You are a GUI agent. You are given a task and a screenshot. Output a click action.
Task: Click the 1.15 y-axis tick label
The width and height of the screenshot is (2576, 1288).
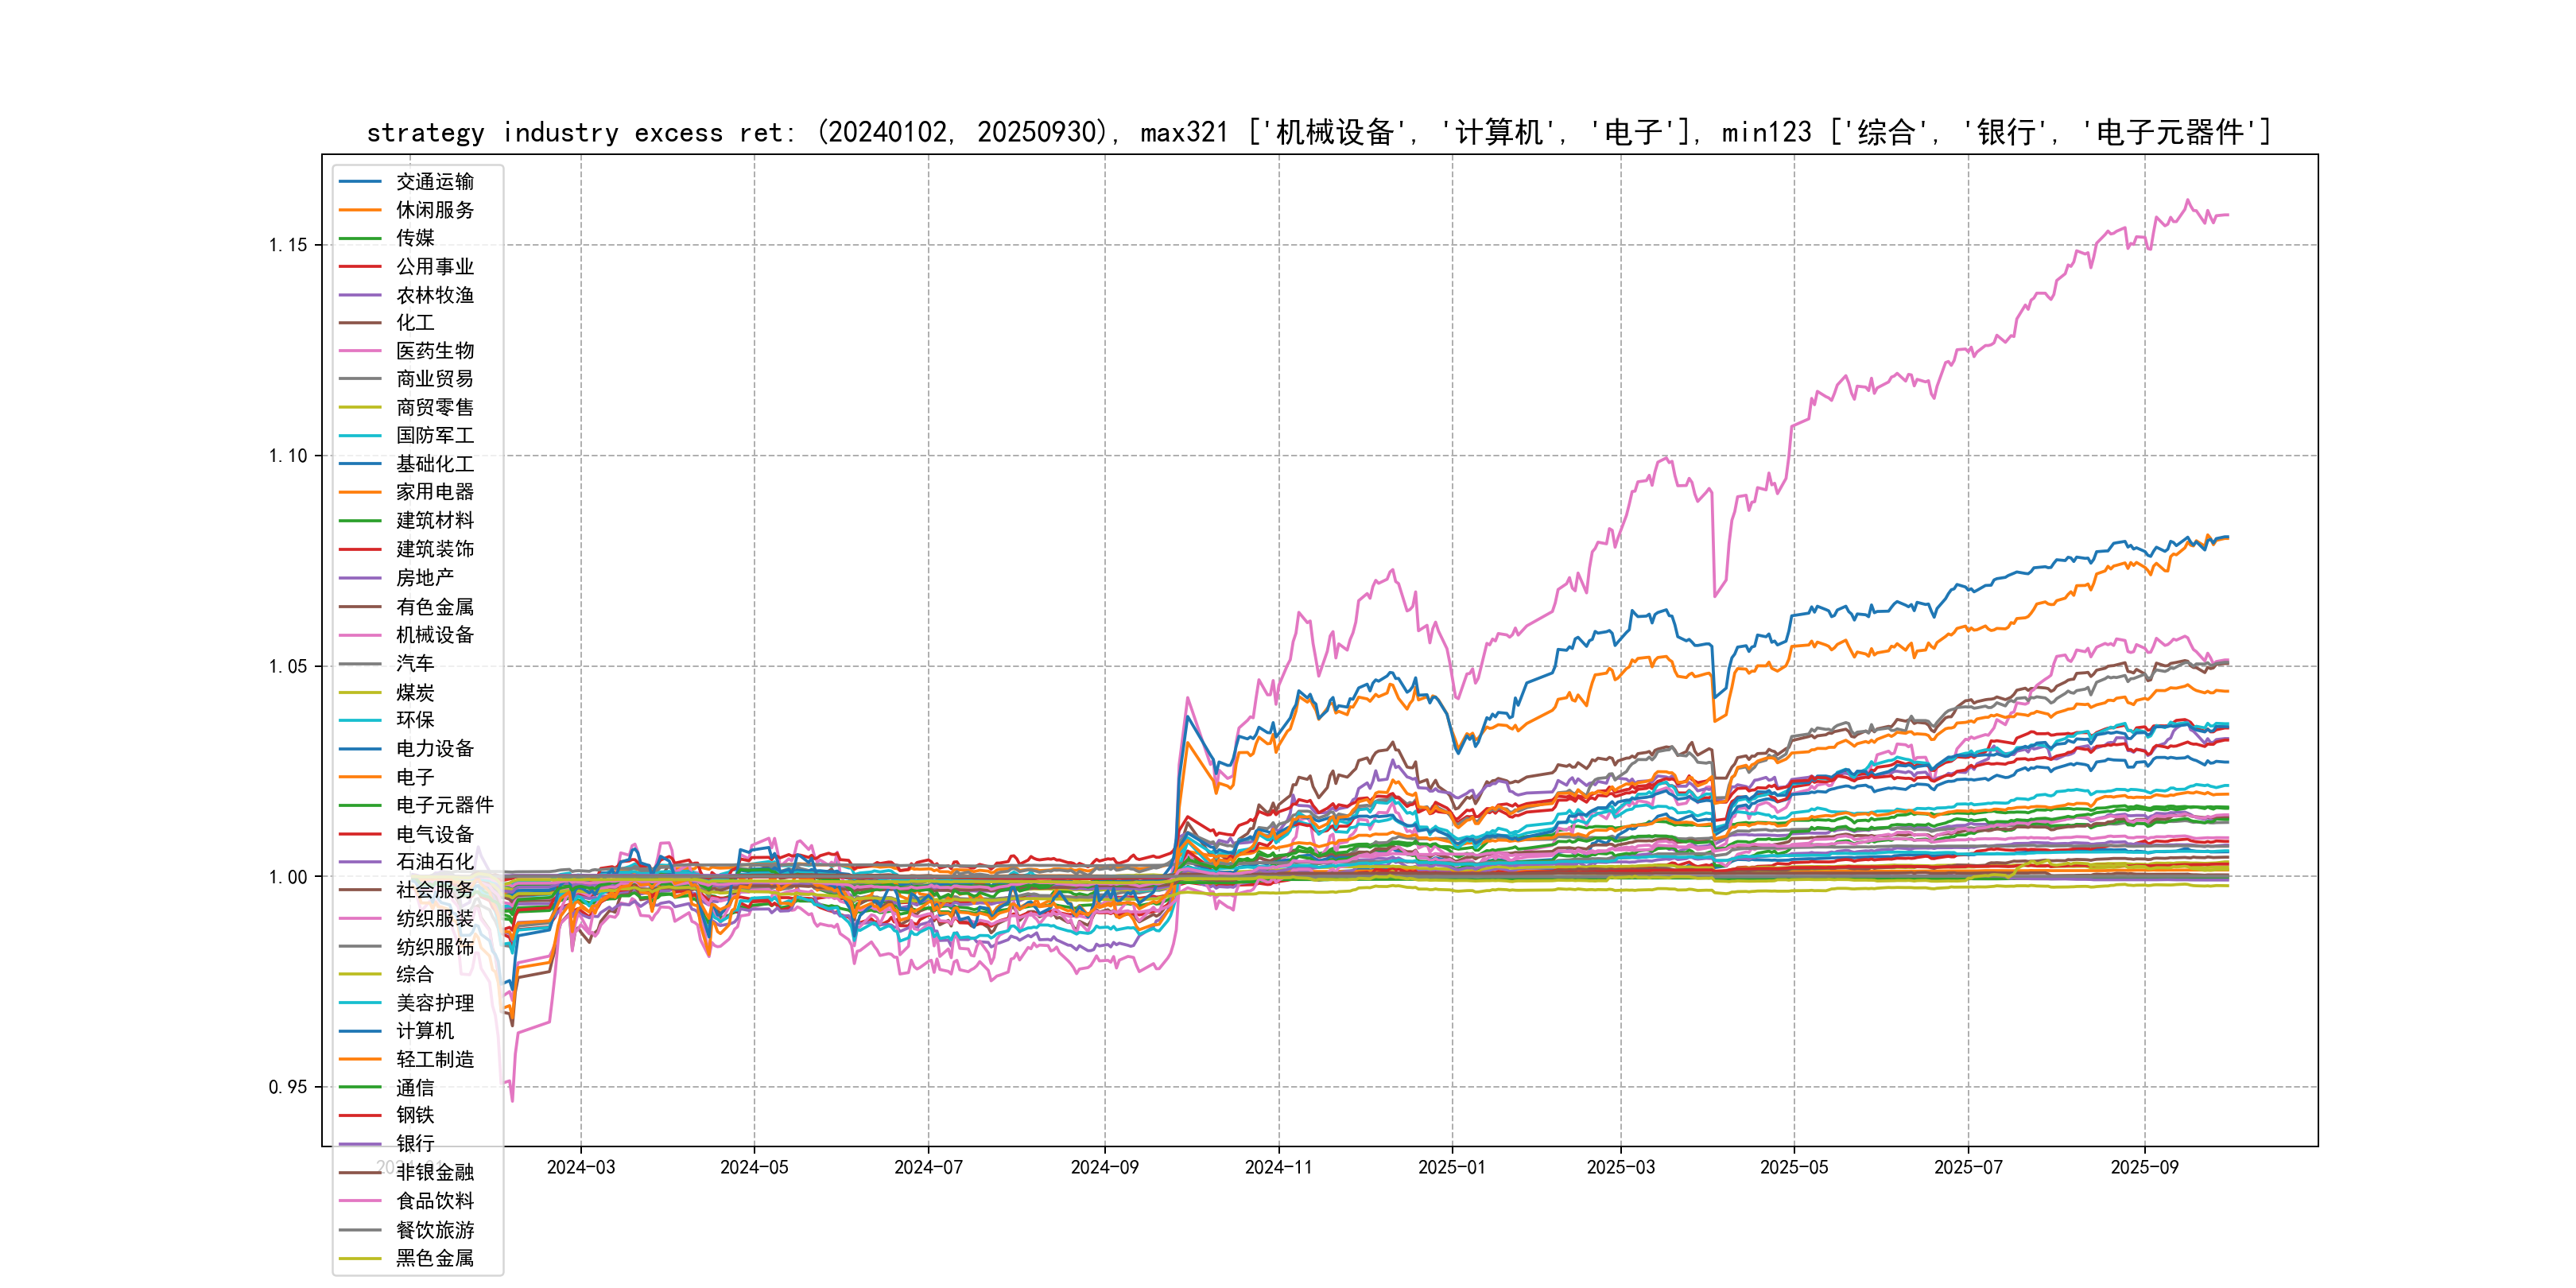(x=287, y=245)
